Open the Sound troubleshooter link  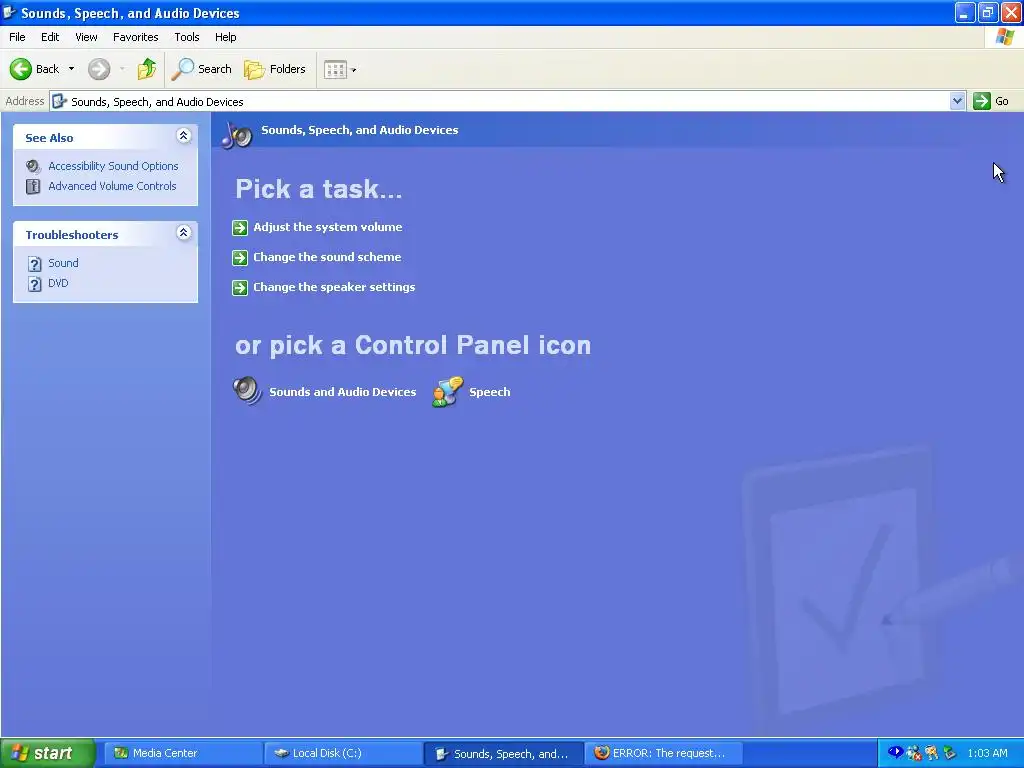pyautogui.click(x=63, y=263)
